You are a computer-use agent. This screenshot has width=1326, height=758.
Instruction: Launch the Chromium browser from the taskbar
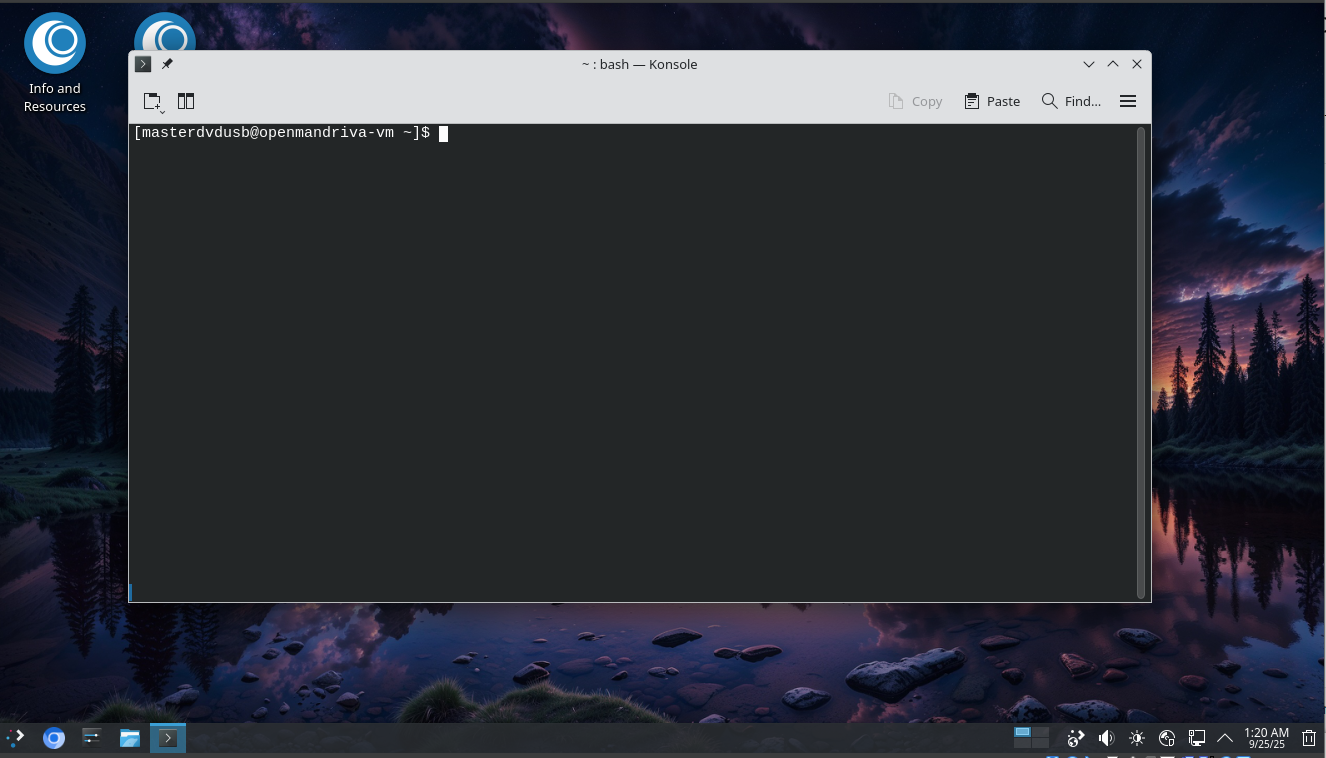click(54, 738)
